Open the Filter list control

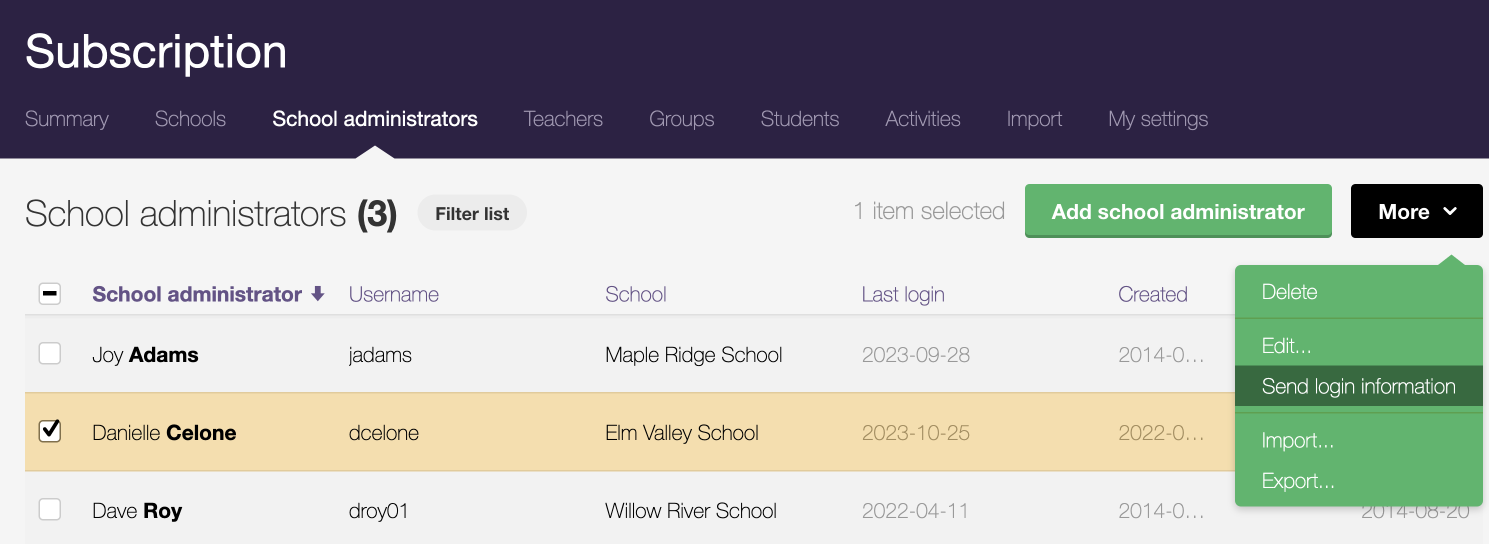pos(472,213)
